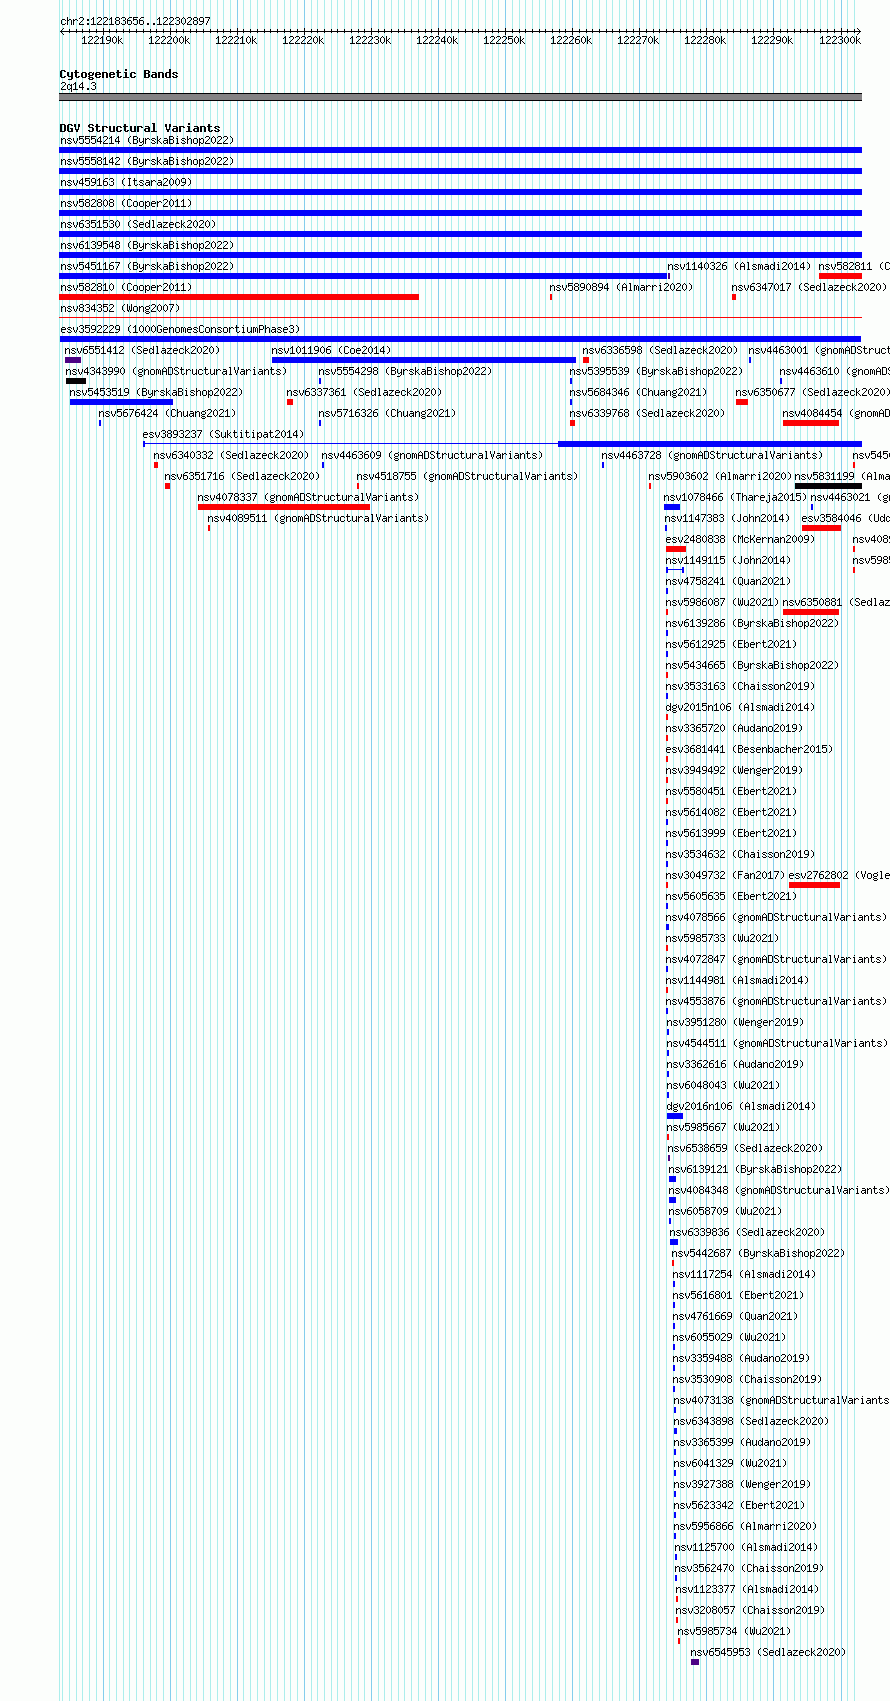Click black nsv4343990 gnomAD variant bar

pos(76,381)
